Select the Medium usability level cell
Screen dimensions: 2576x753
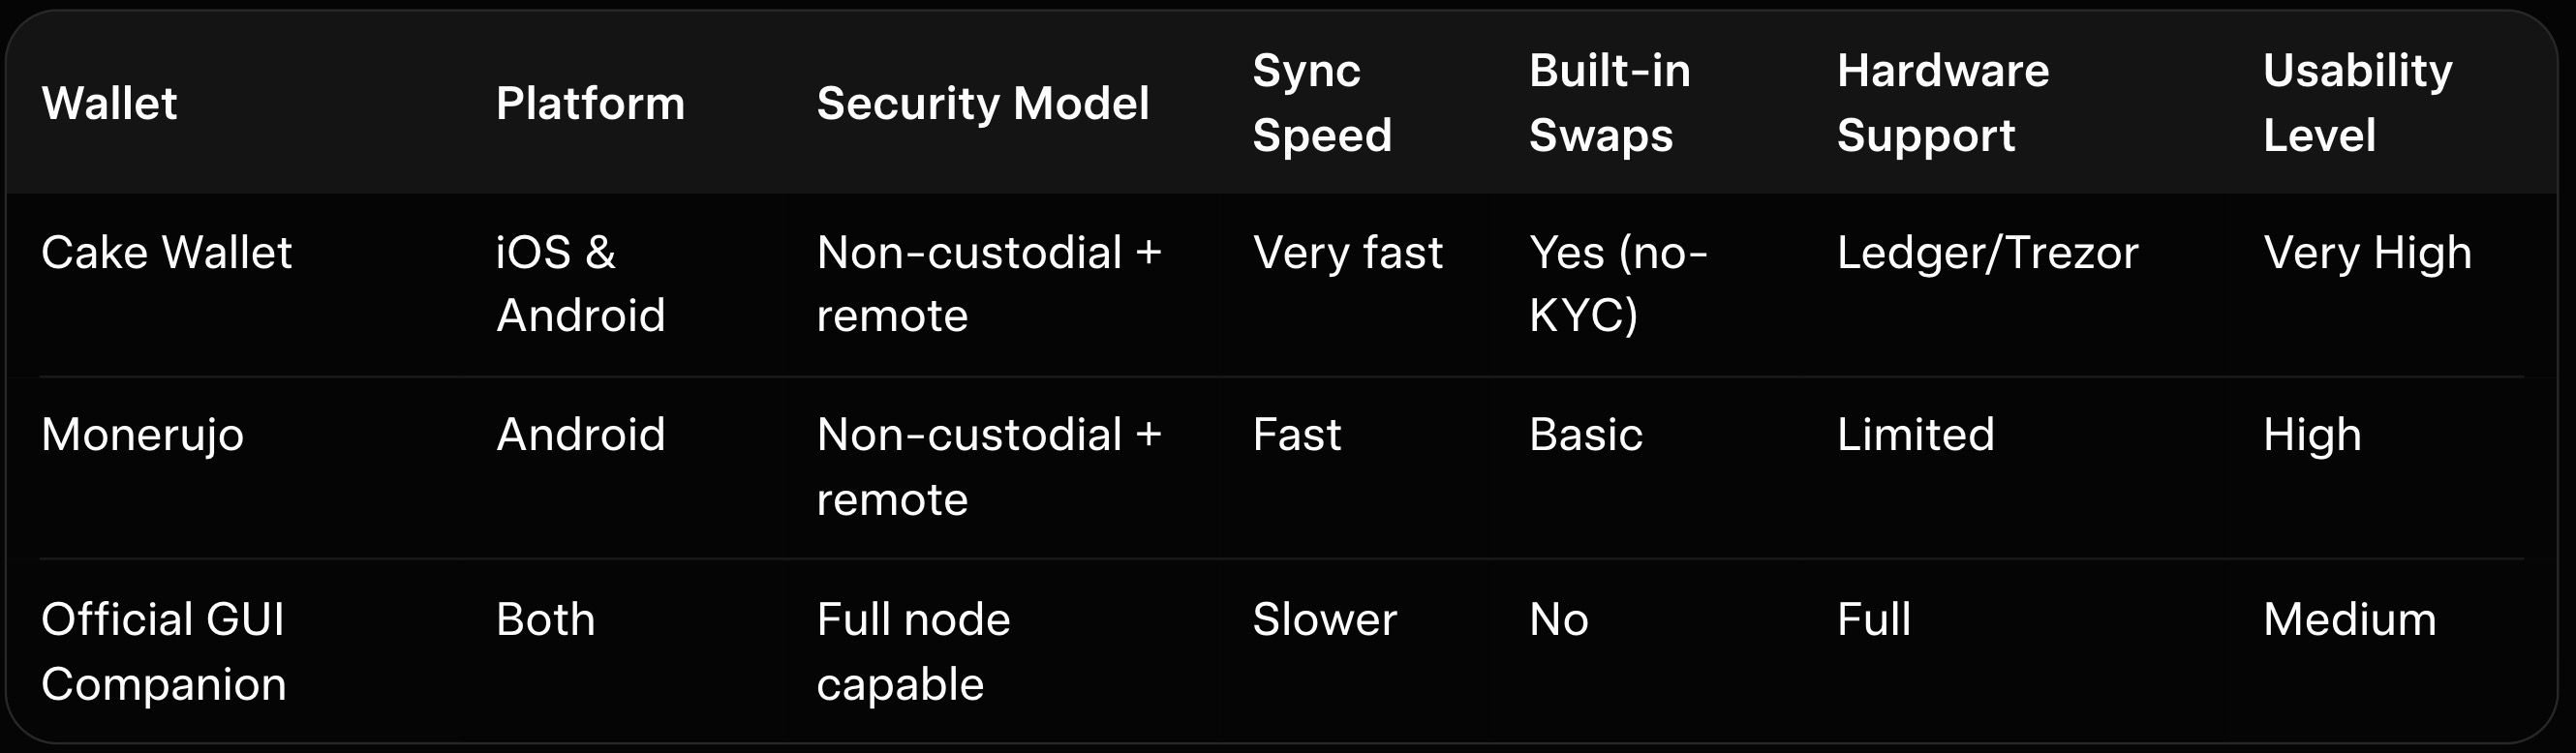click(2349, 619)
